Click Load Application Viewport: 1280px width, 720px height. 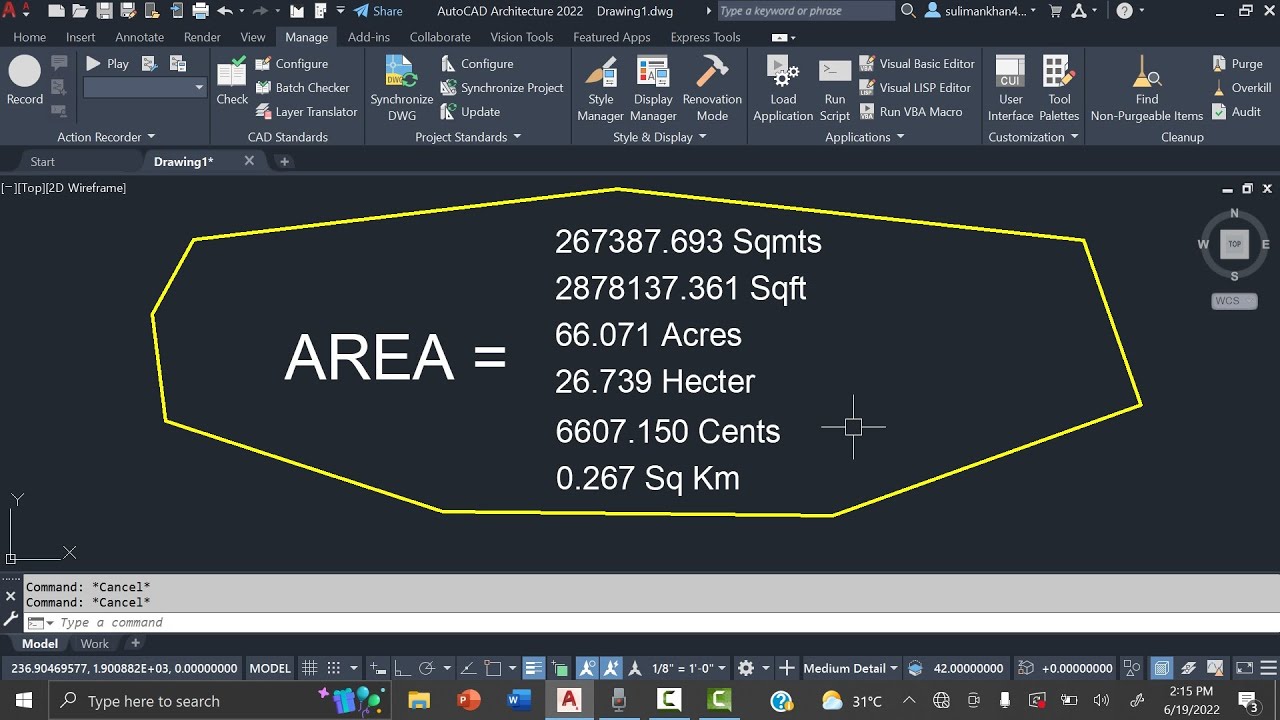pyautogui.click(x=783, y=88)
